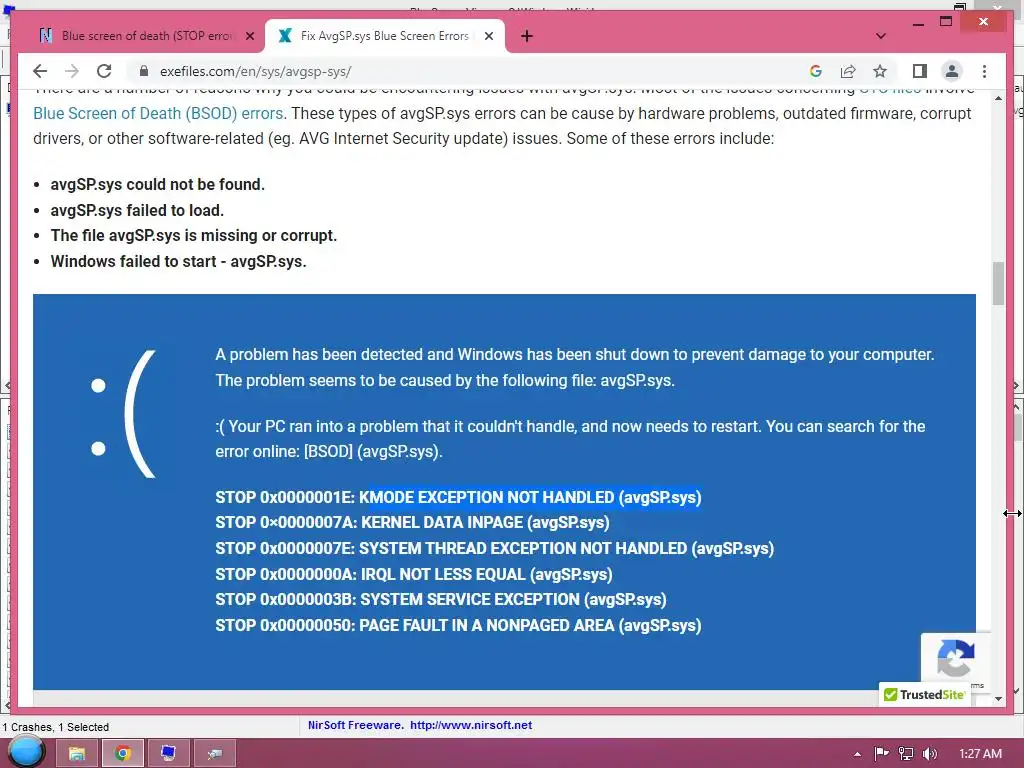Expand the tab search chevron
The image size is (1024, 768).
pos(880,36)
